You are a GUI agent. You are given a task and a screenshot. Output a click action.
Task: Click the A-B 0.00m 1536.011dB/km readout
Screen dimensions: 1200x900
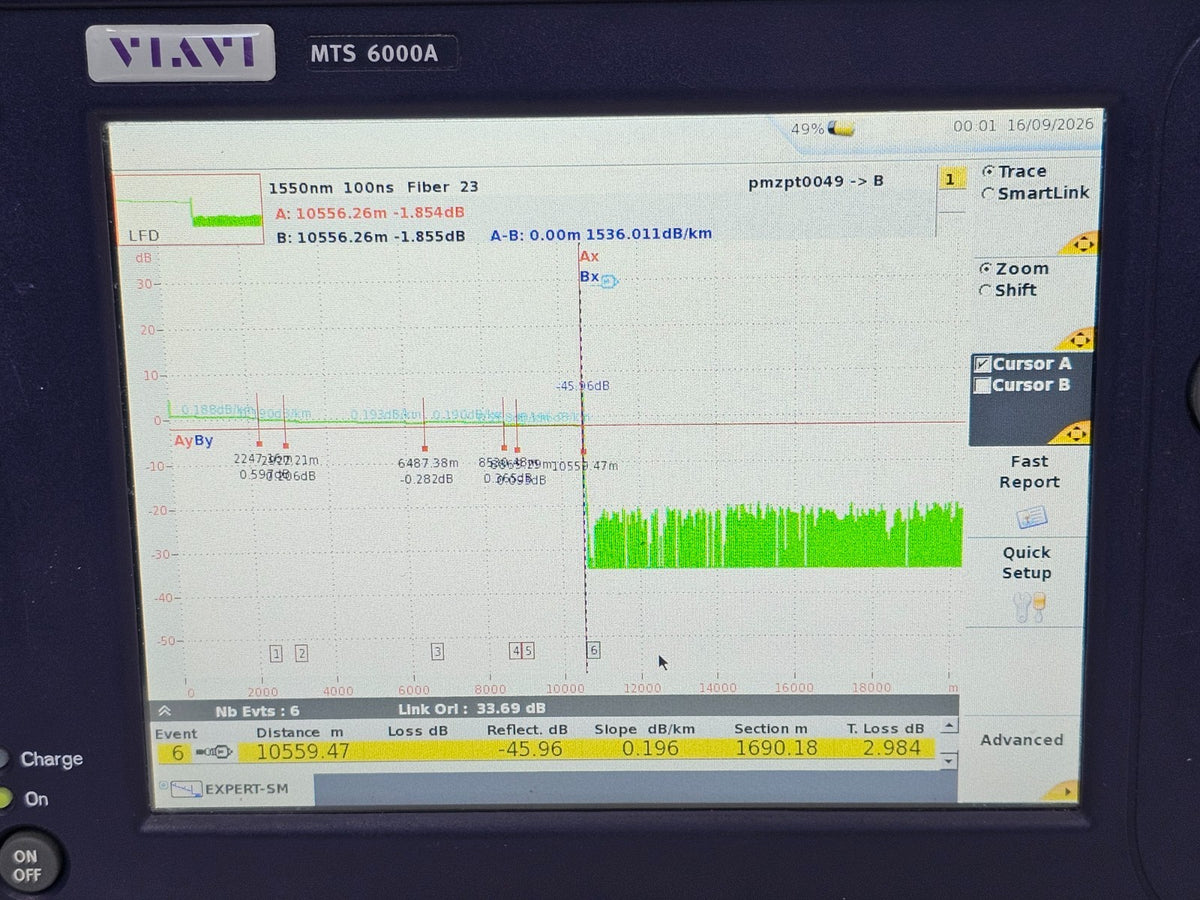[601, 234]
